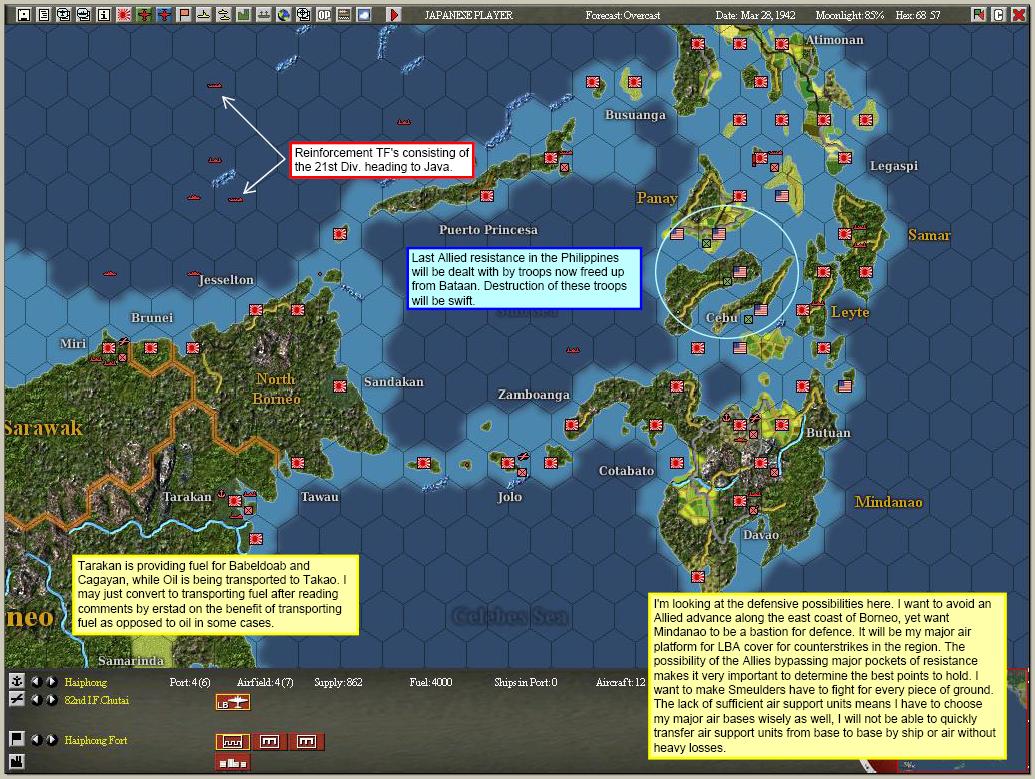Viewport: 1035px width, 779px height.
Task: Click the green factory toolbar icon
Action: point(244,15)
